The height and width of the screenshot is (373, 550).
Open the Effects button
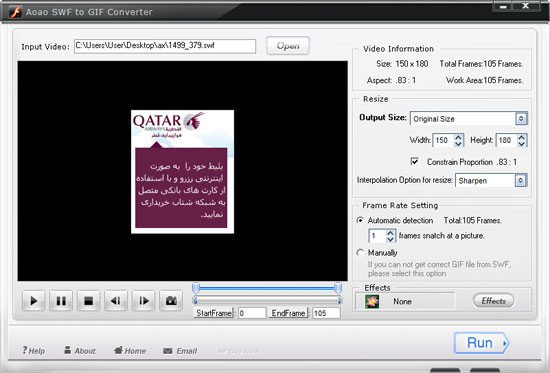[x=493, y=301]
